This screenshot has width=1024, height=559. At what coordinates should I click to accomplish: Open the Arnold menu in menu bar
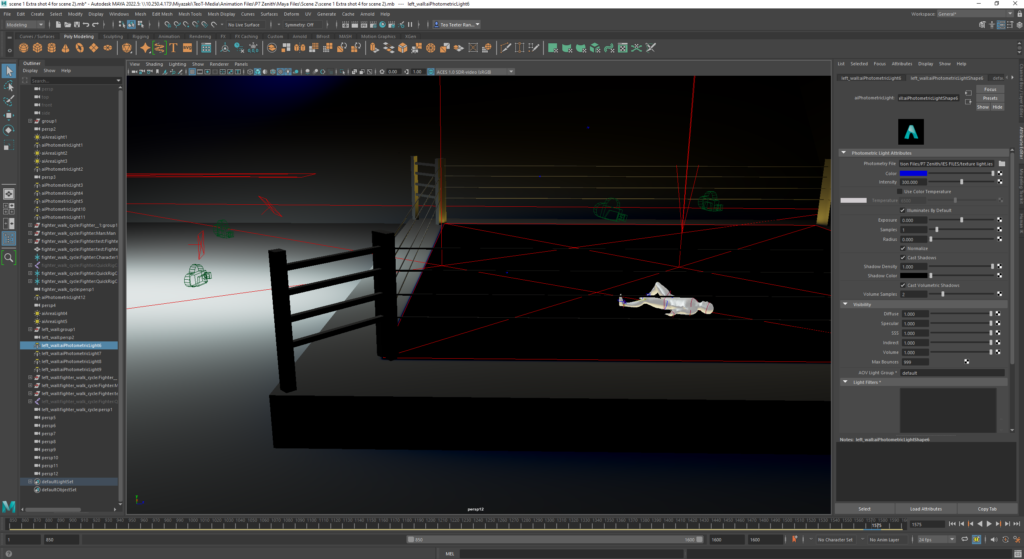coord(365,14)
